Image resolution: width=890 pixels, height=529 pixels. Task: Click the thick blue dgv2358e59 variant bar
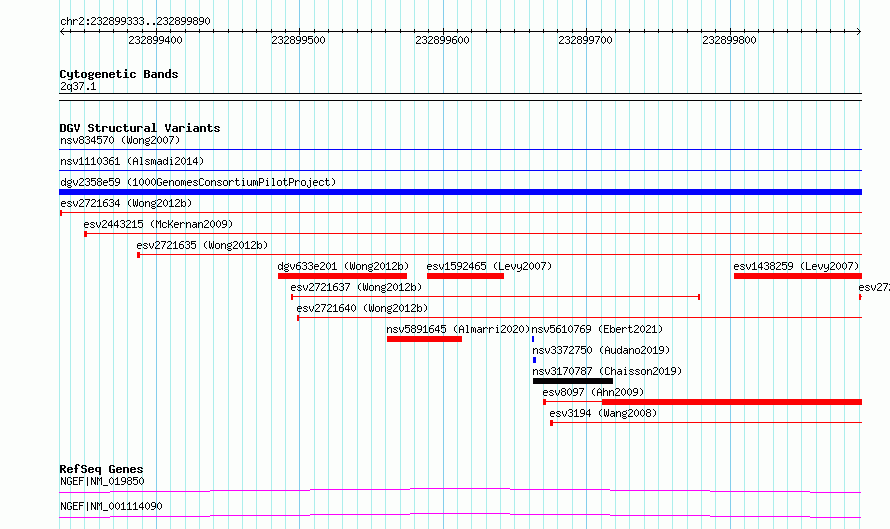click(x=460, y=192)
